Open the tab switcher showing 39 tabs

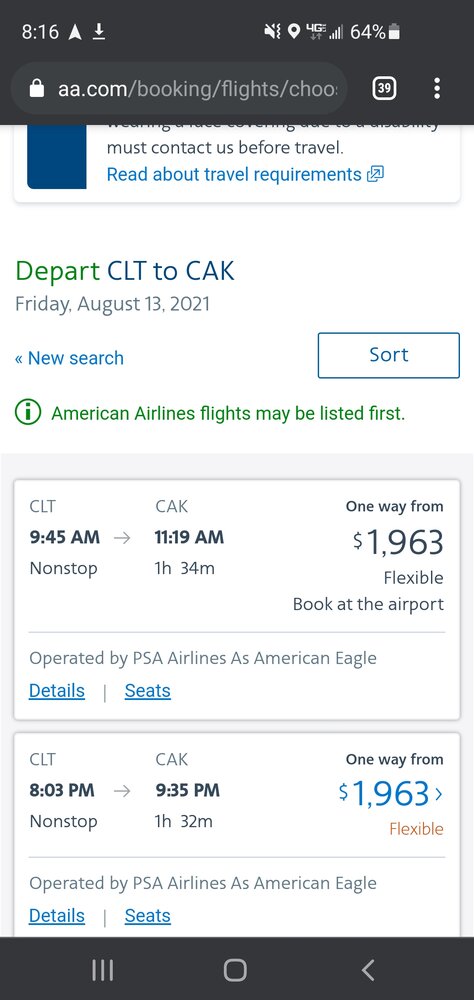(x=383, y=89)
